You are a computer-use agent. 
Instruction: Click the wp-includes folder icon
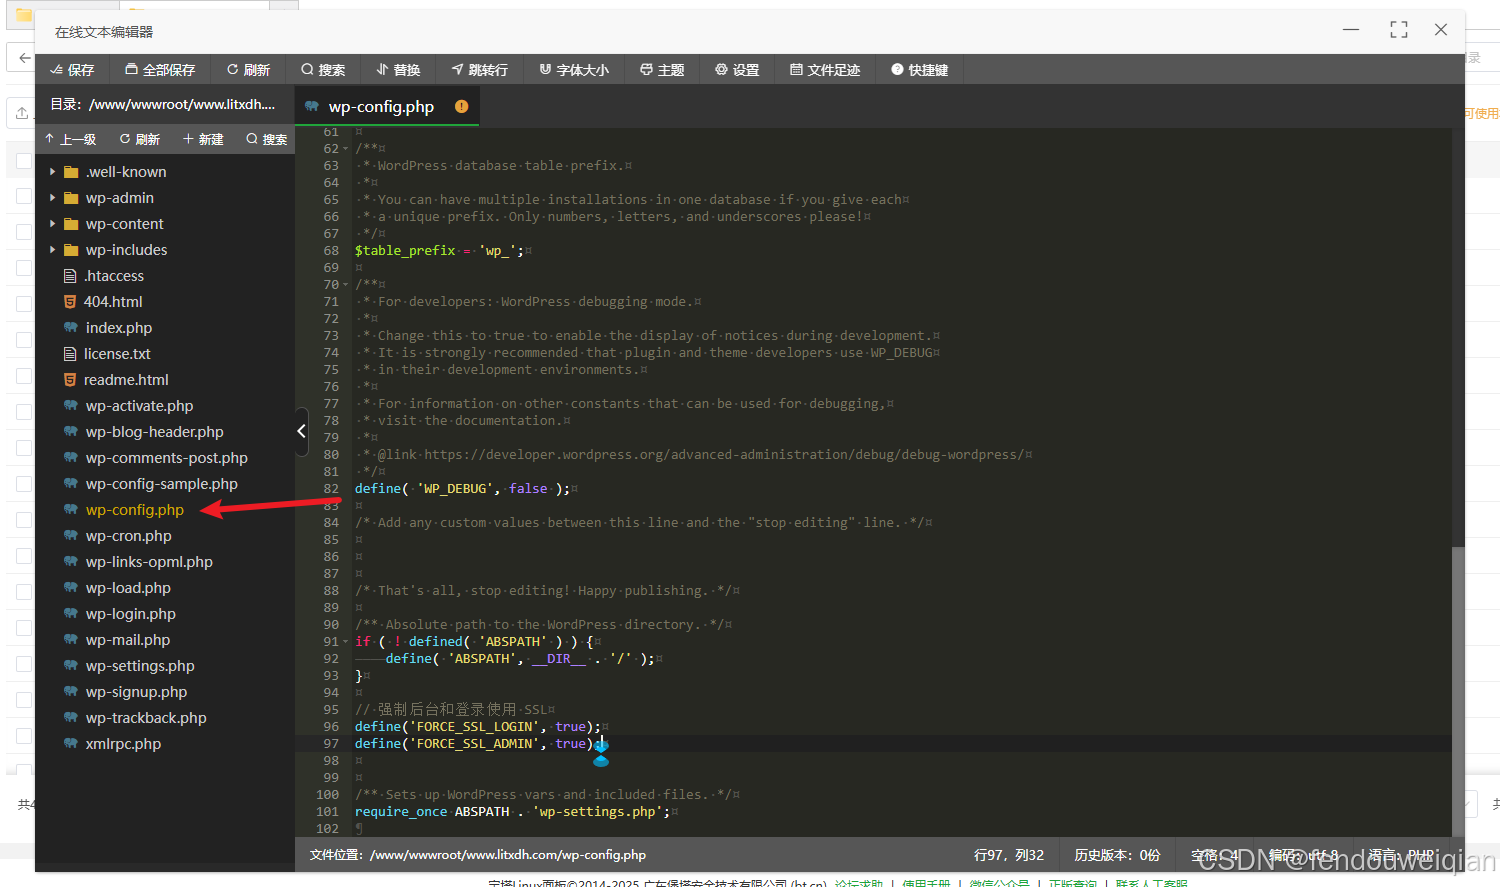pos(71,250)
